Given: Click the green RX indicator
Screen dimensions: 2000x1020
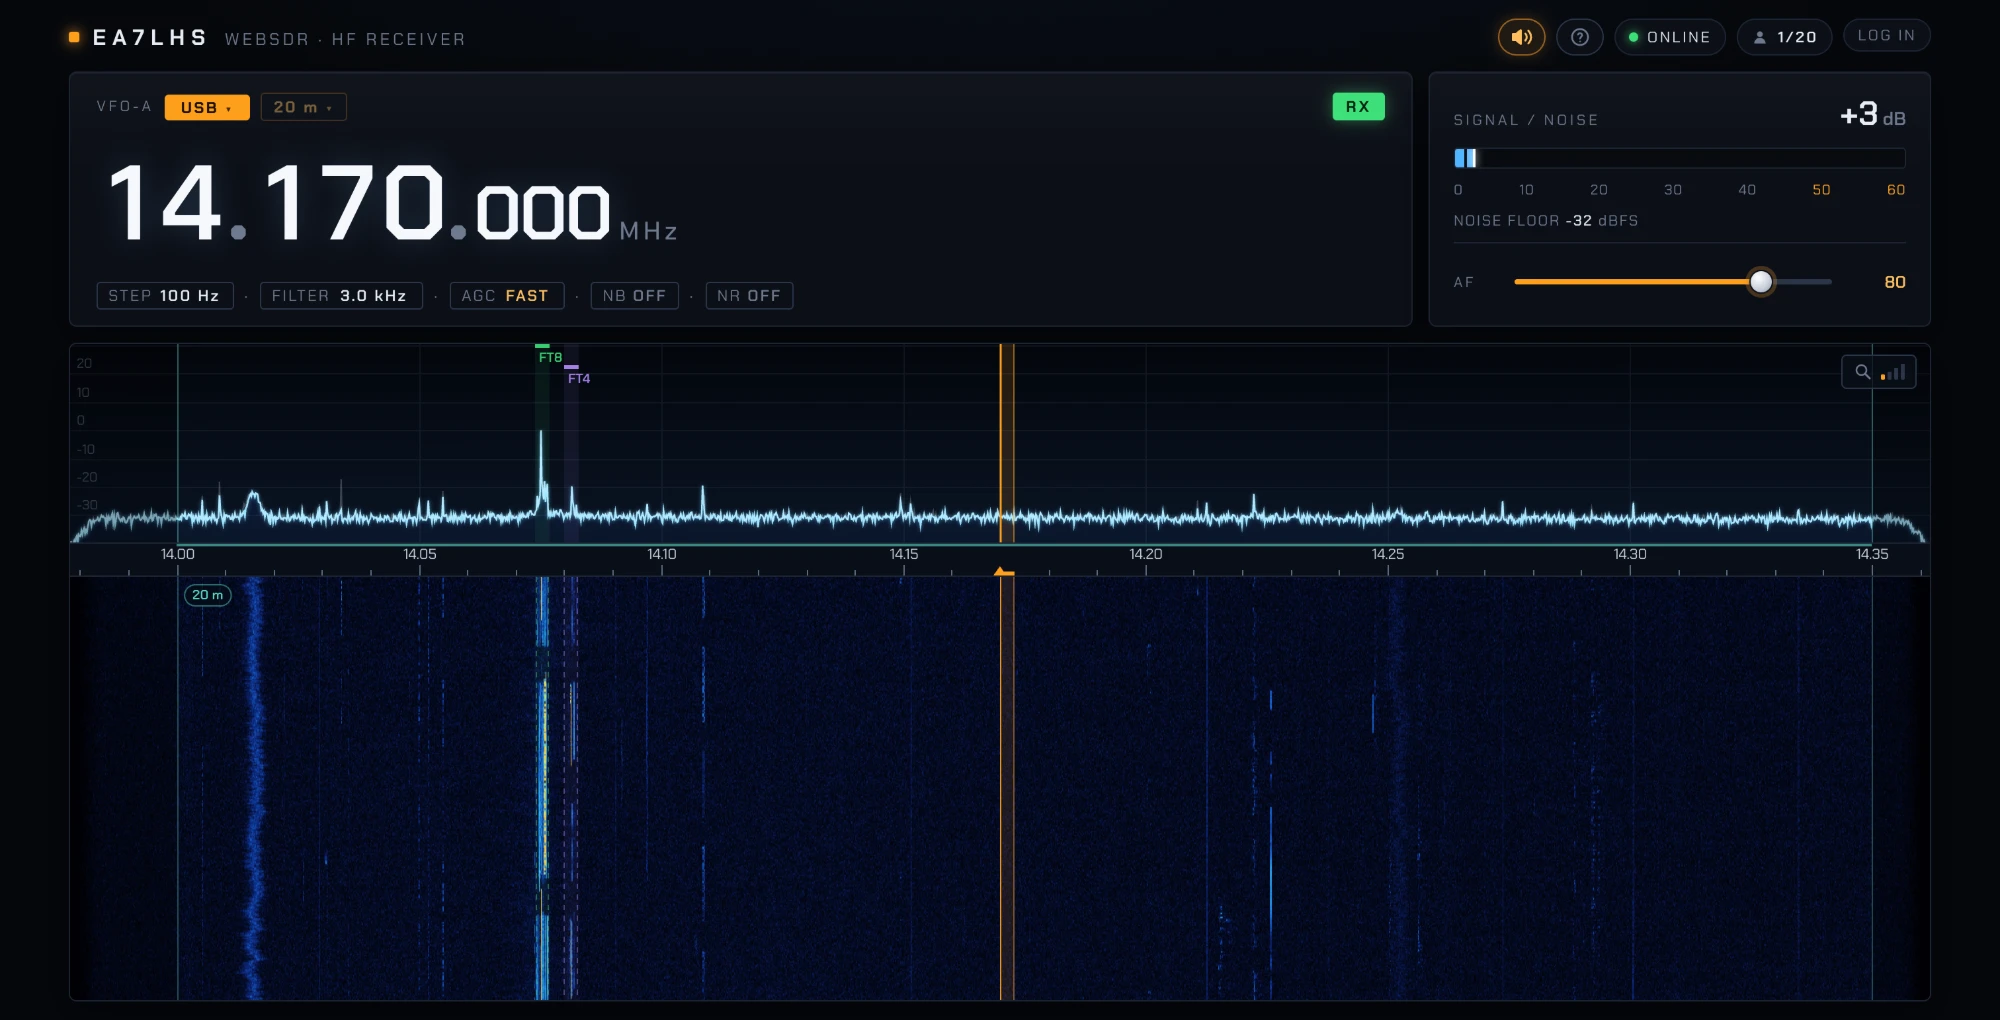Looking at the screenshot, I should pos(1358,107).
